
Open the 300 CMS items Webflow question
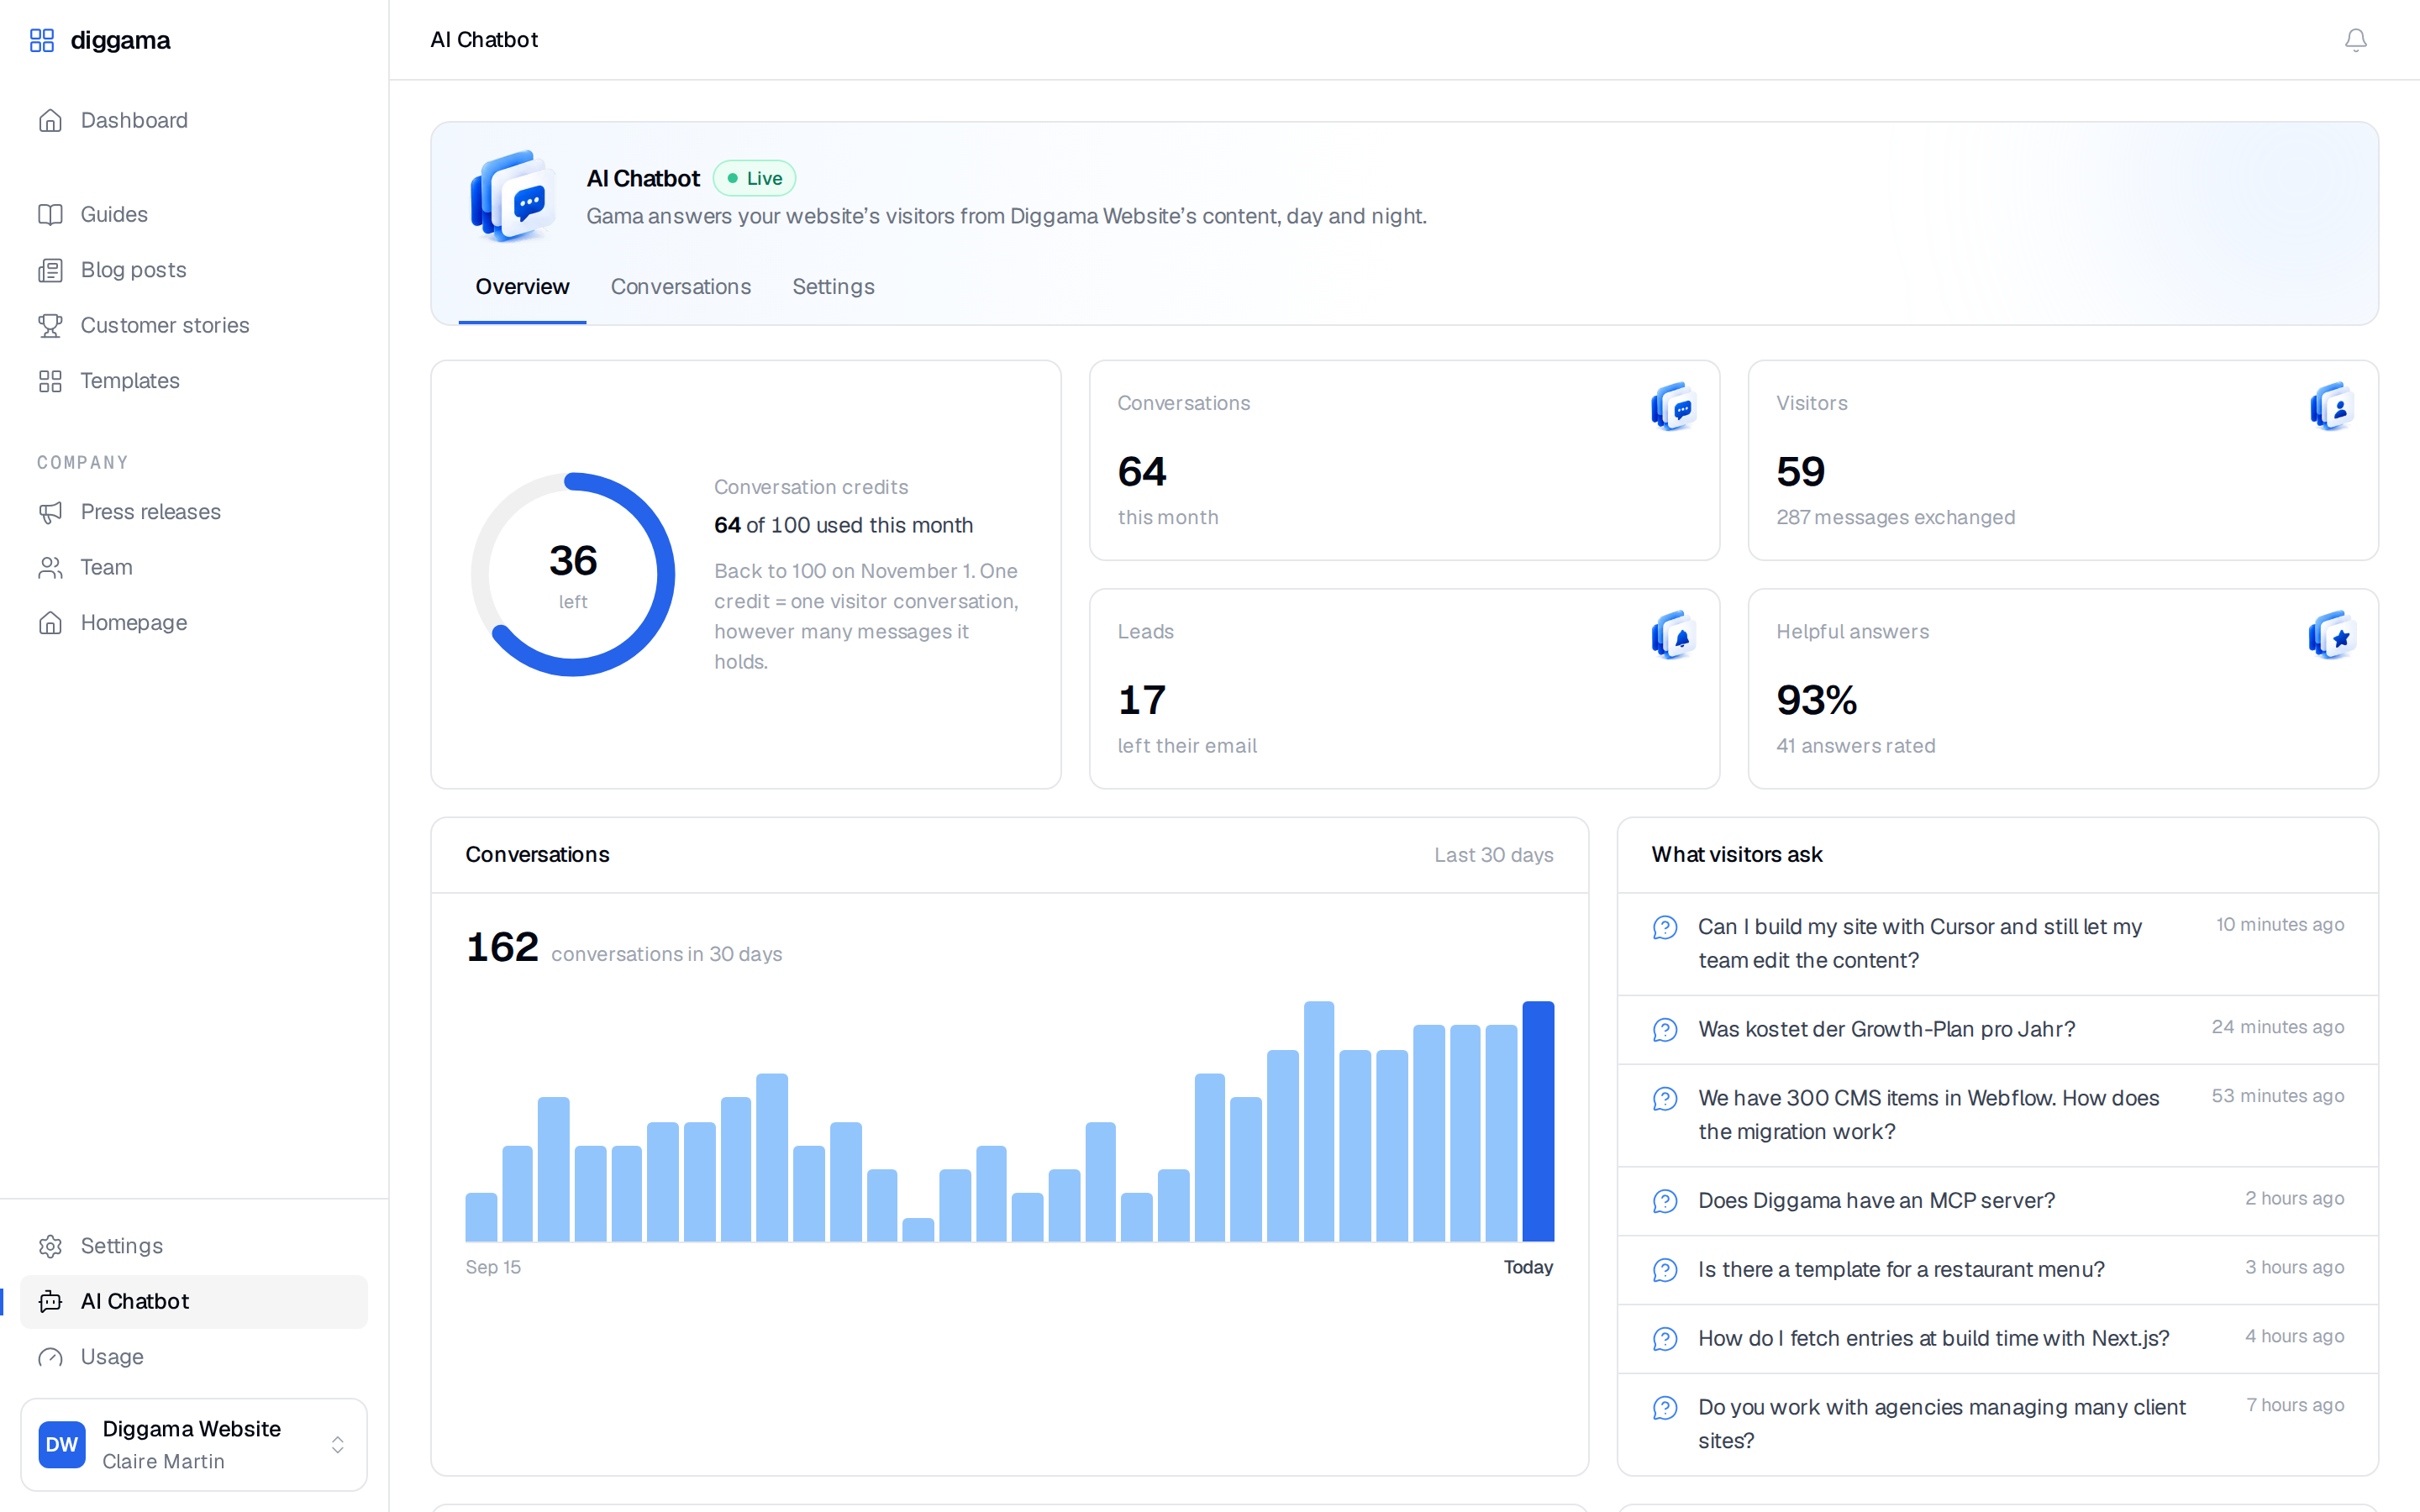[1997, 1115]
